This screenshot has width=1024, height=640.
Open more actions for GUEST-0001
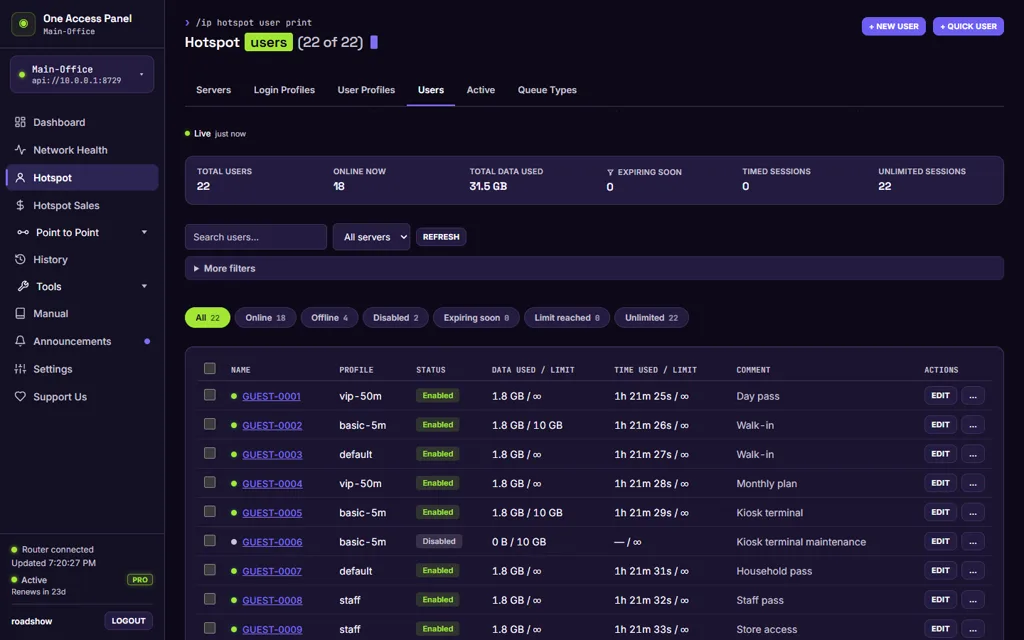pos(972,396)
